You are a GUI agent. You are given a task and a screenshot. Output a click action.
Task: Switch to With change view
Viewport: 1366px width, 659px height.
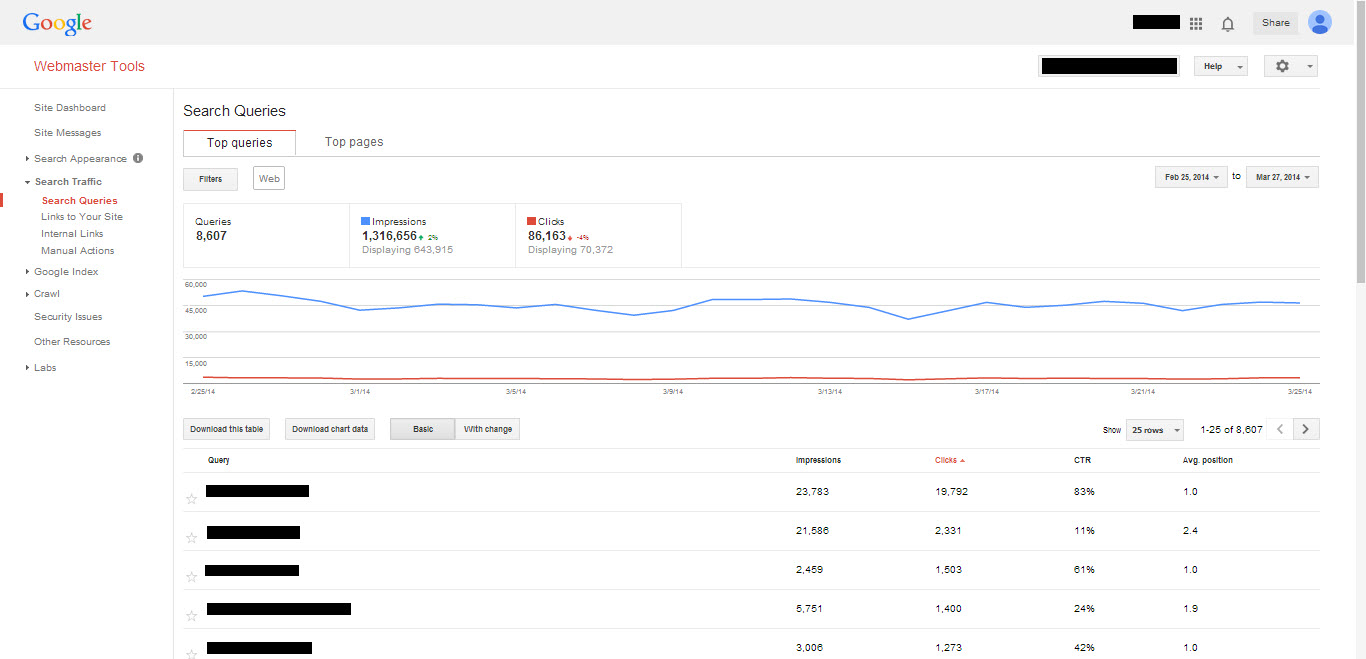tap(487, 429)
